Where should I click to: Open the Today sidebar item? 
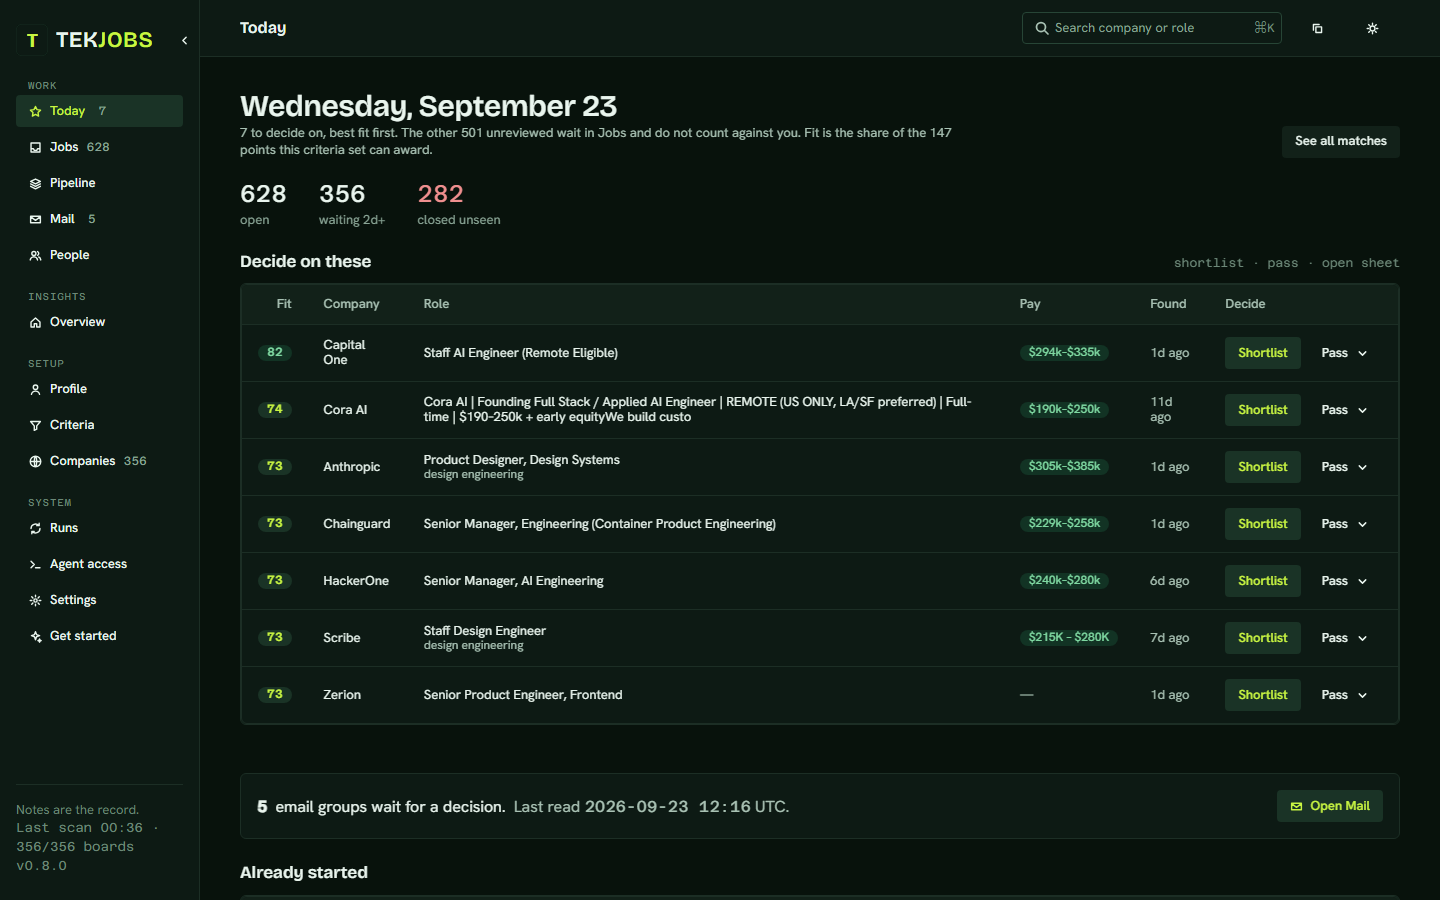99,111
